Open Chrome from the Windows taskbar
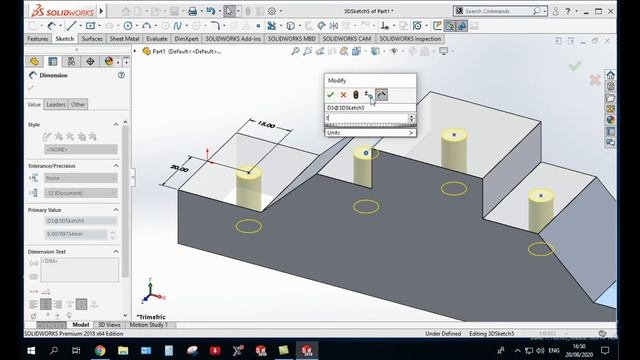This screenshot has width=640, height=360. click(x=100, y=350)
